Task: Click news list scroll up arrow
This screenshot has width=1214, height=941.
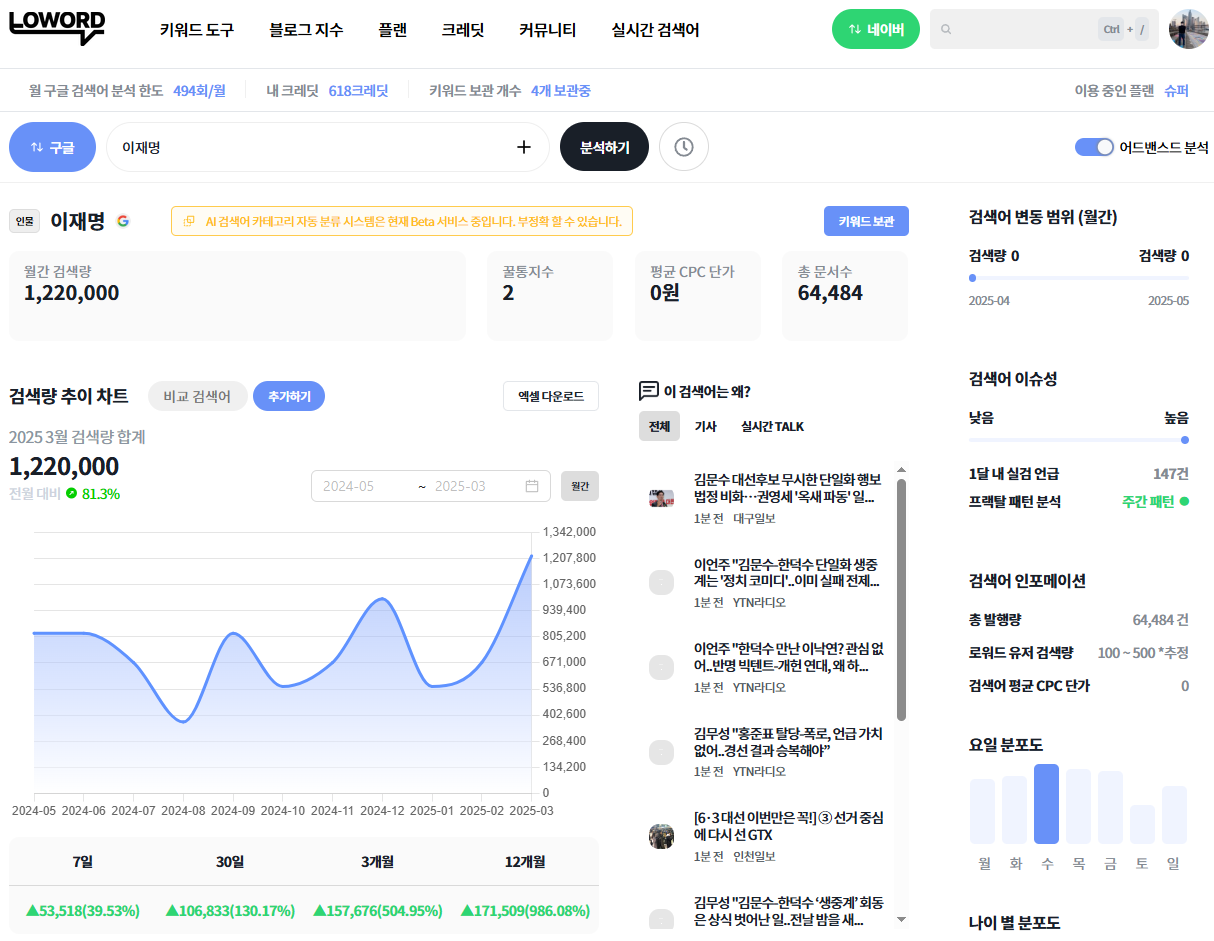Action: 901,469
